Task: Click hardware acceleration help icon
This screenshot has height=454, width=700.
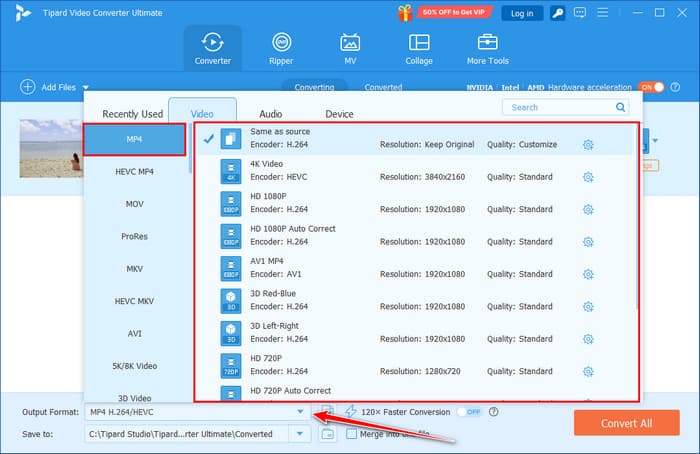Action: point(675,87)
